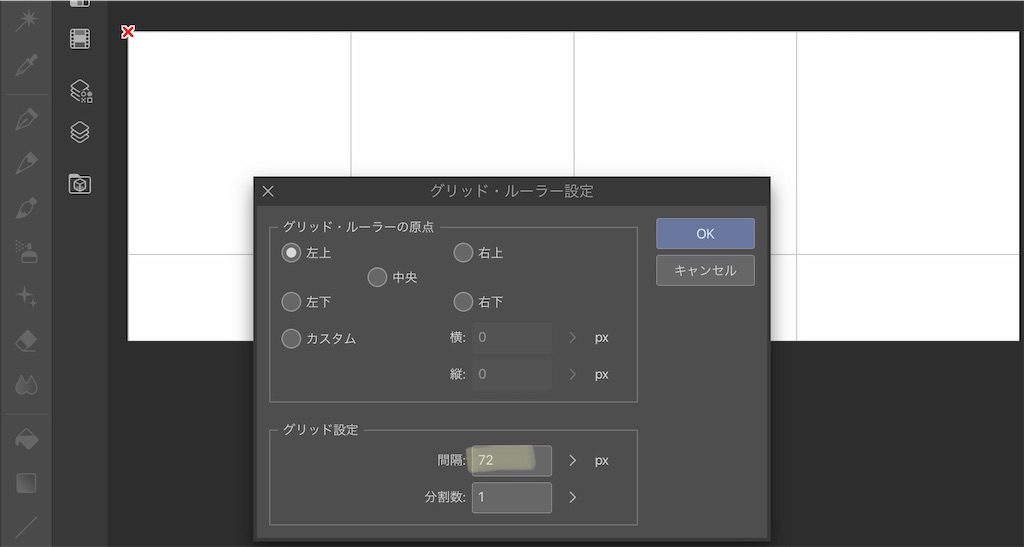Select the Blend tool
This screenshot has height=547, width=1024.
click(x=26, y=385)
